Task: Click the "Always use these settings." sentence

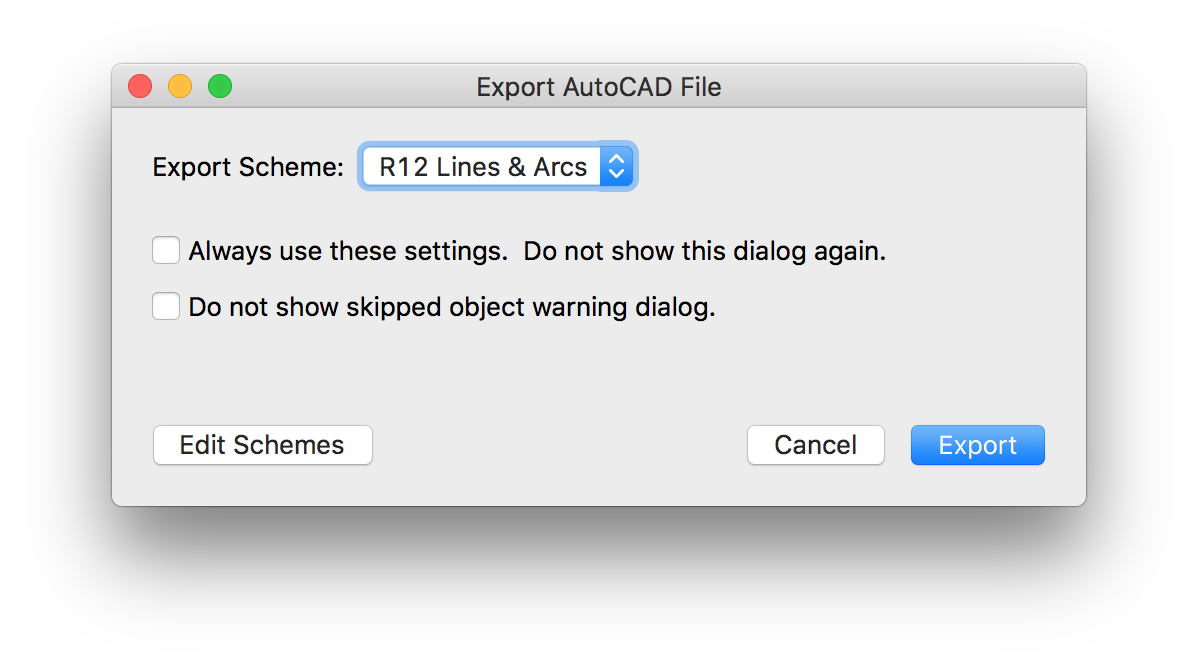Action: point(348,251)
